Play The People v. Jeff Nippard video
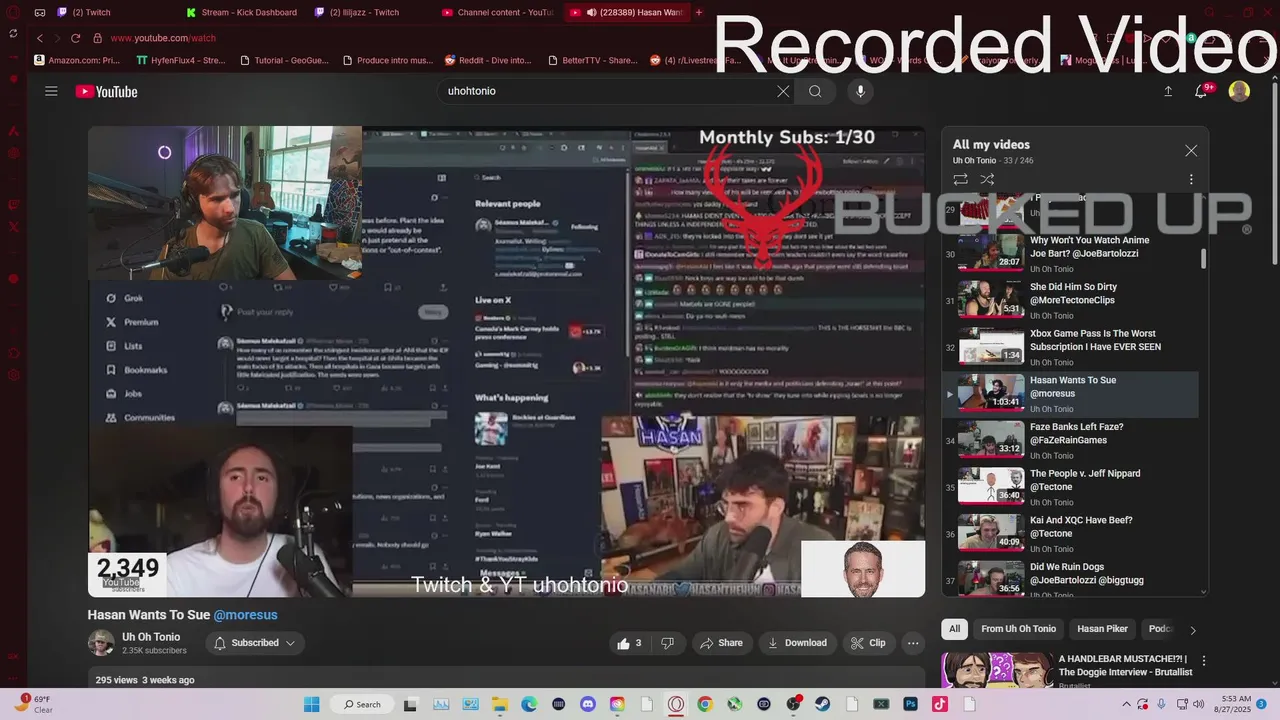1280x720 pixels. pos(1071,487)
